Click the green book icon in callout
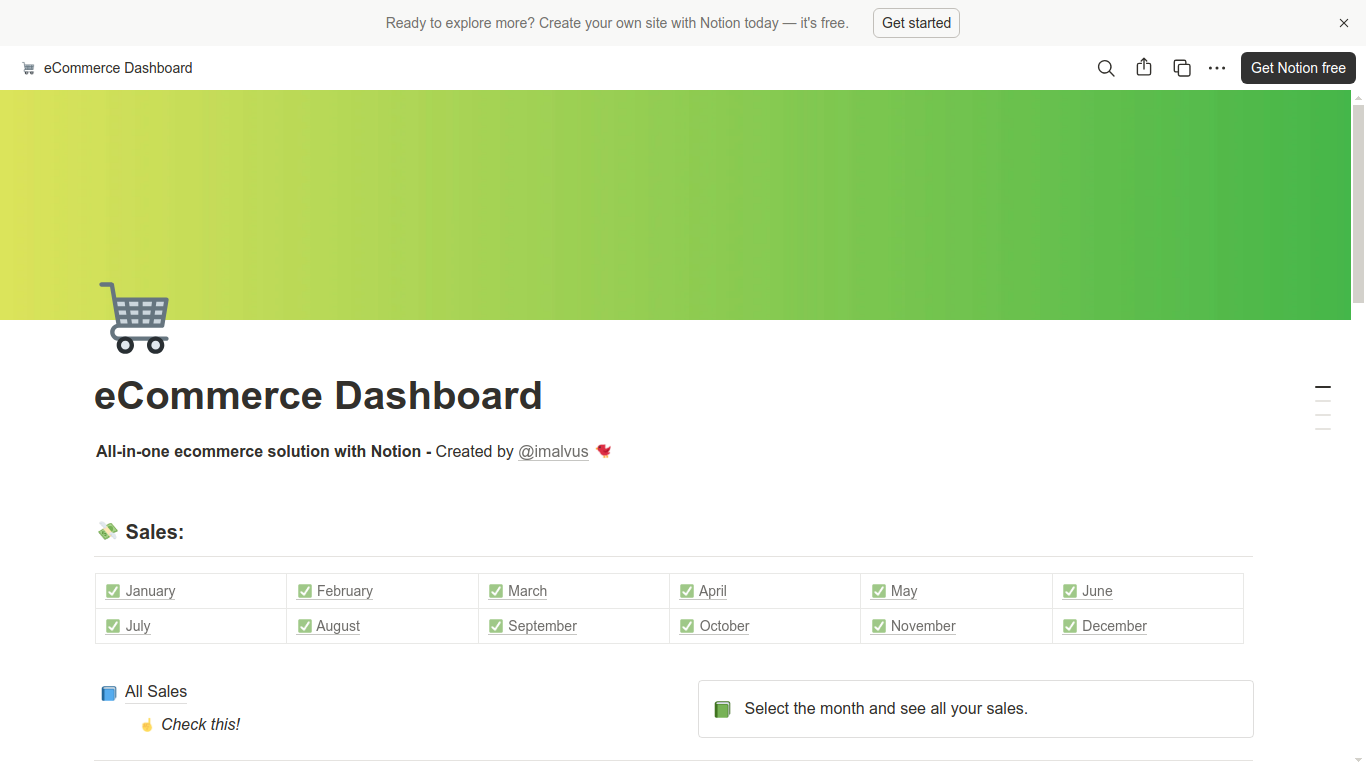The image size is (1366, 768). [x=722, y=709]
